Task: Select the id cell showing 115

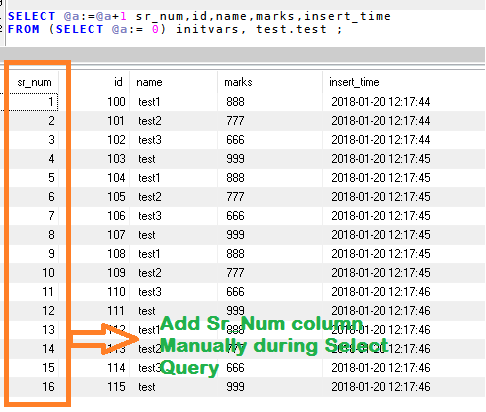Action: 116,387
